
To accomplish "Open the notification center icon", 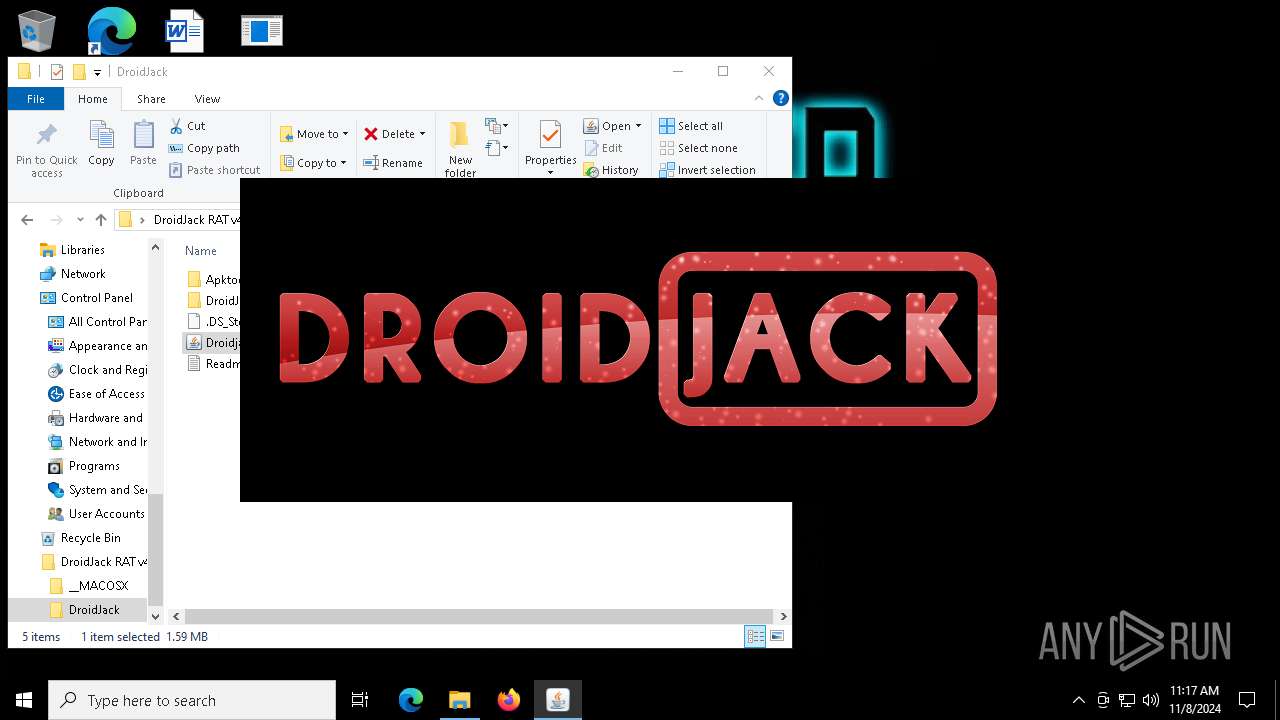I will [x=1247, y=700].
